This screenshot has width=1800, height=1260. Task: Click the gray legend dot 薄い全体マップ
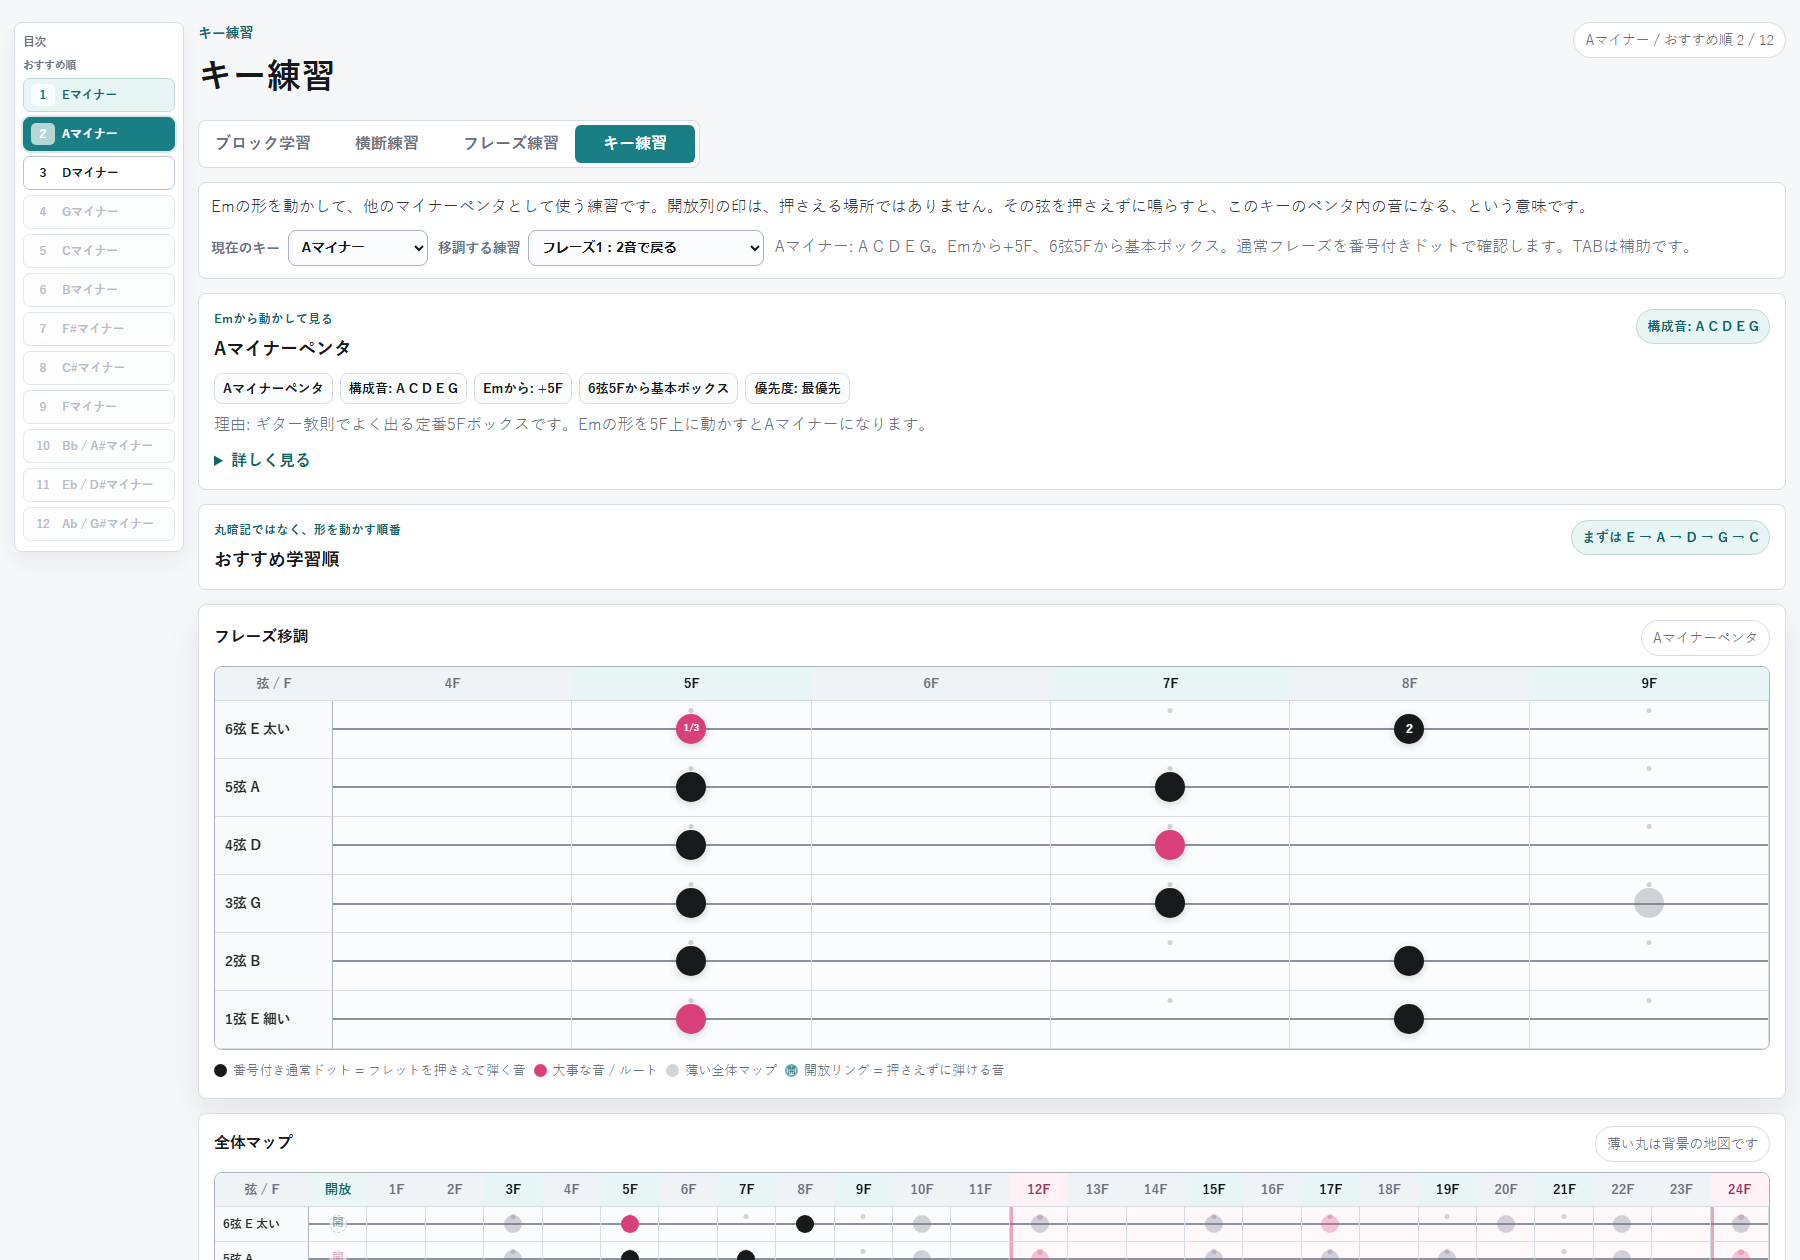pyautogui.click(x=673, y=1071)
